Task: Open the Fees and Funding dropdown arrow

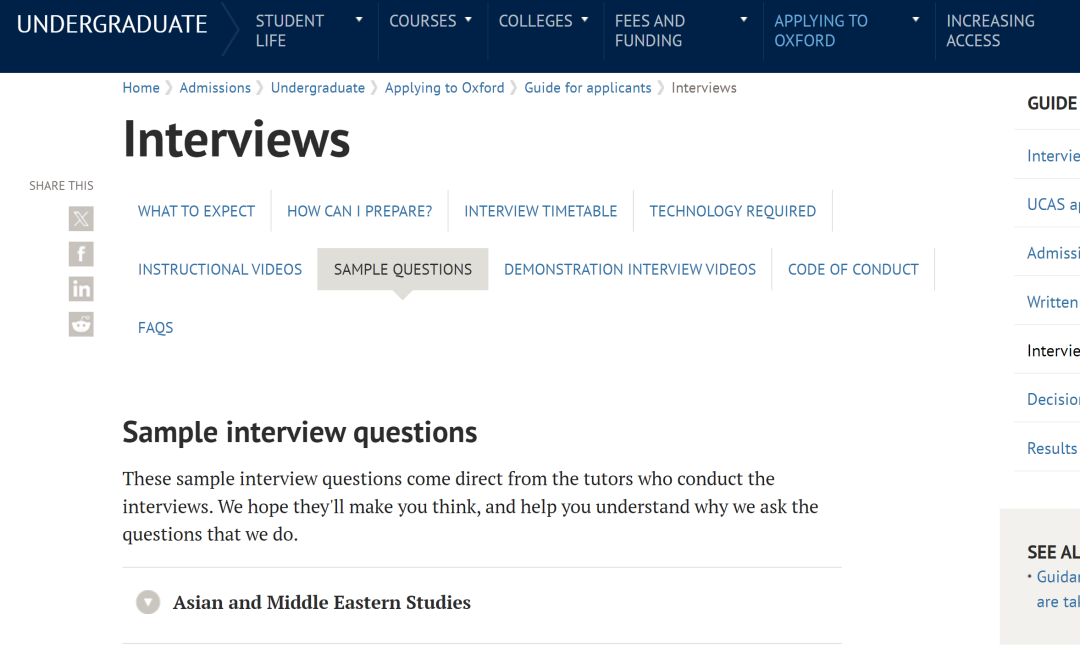Action: coord(744,20)
